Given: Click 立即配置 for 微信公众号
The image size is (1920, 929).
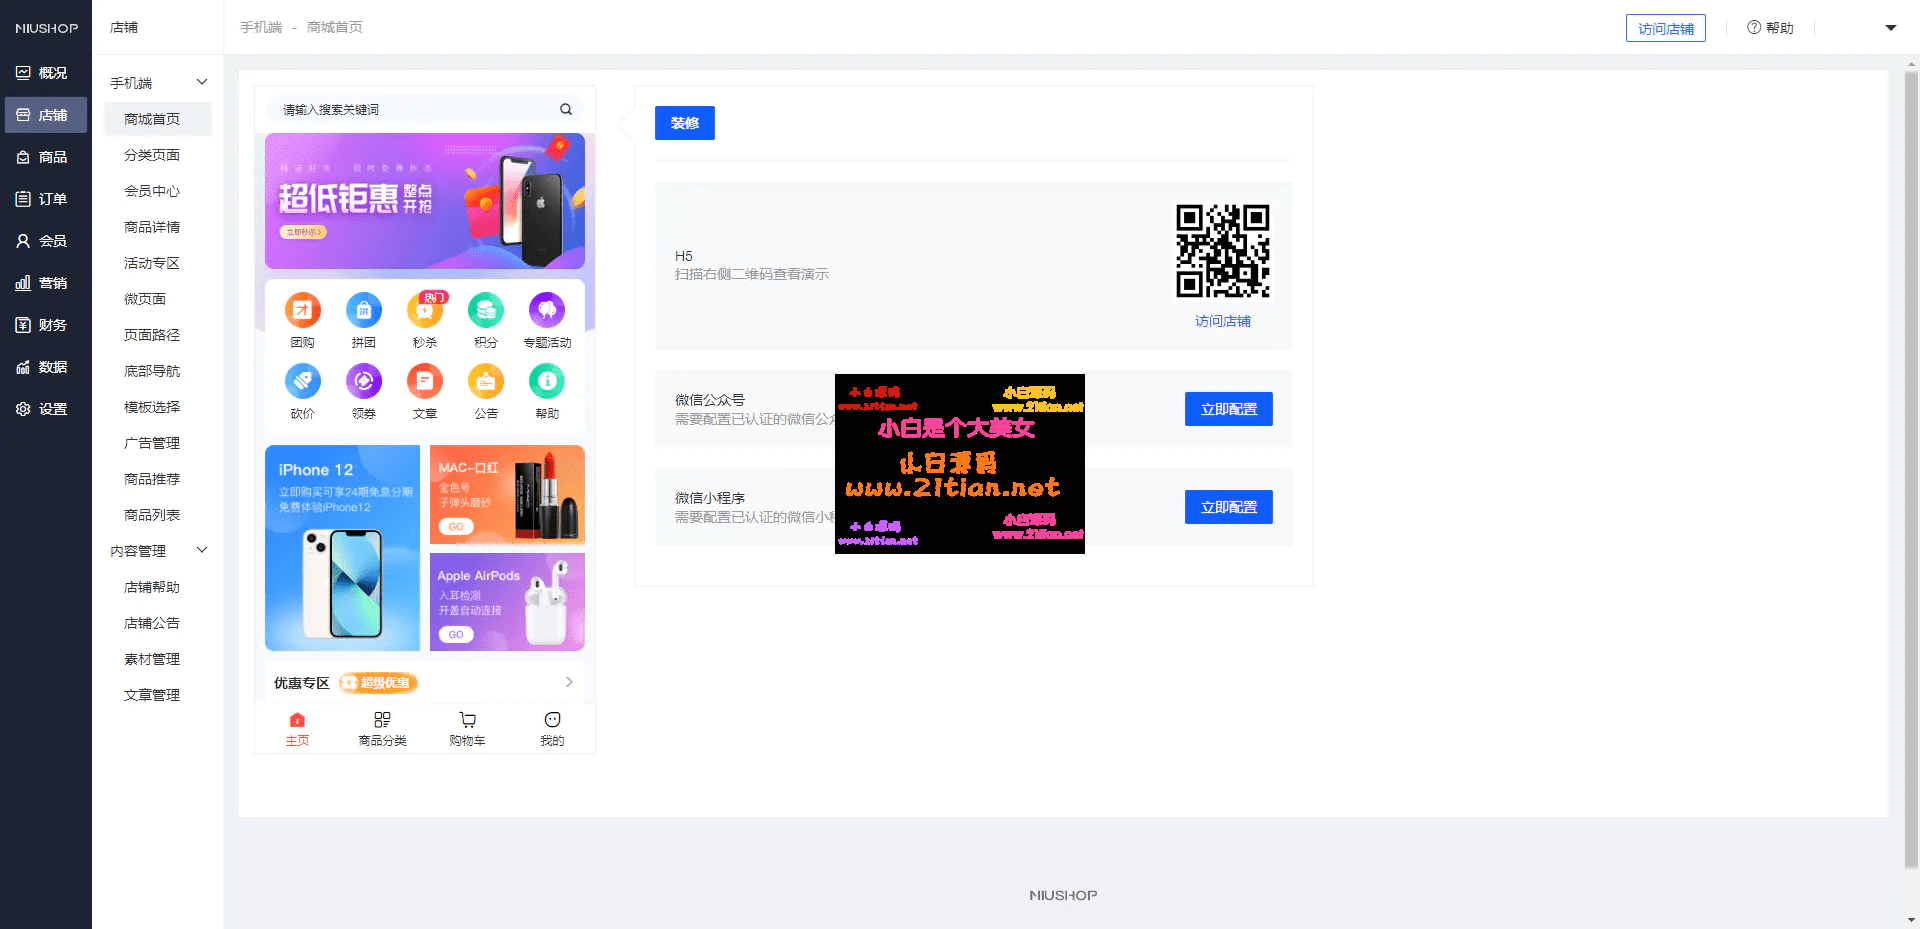Looking at the screenshot, I should click(1229, 409).
